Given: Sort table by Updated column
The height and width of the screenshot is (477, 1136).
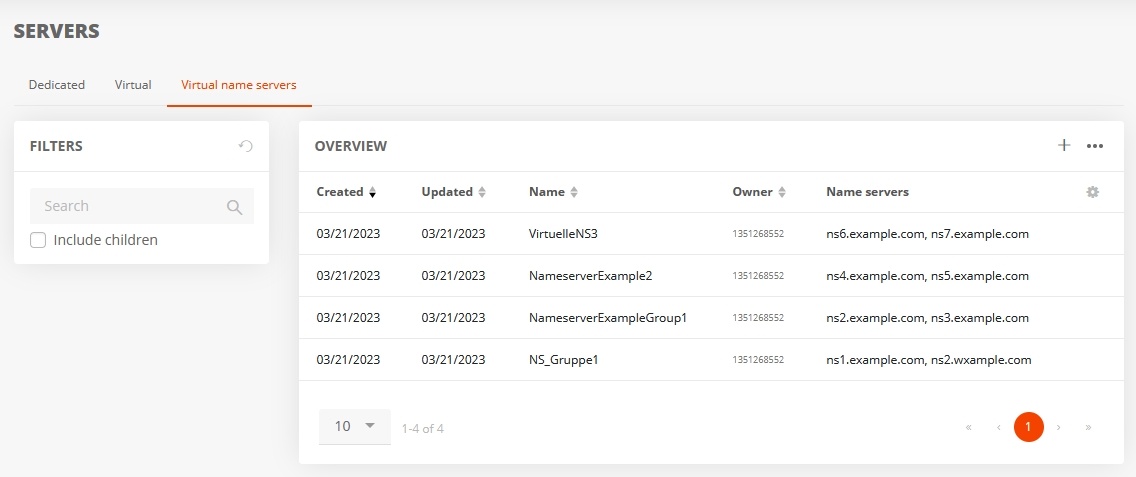Looking at the screenshot, I should 454,192.
